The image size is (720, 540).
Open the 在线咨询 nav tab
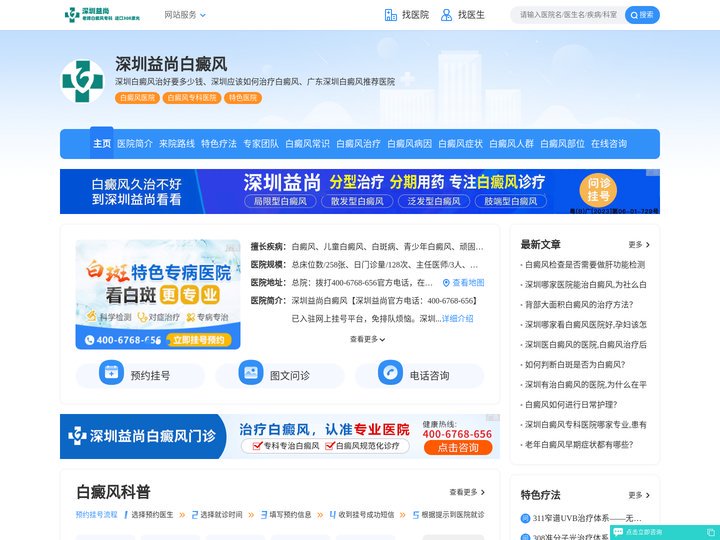tap(609, 143)
